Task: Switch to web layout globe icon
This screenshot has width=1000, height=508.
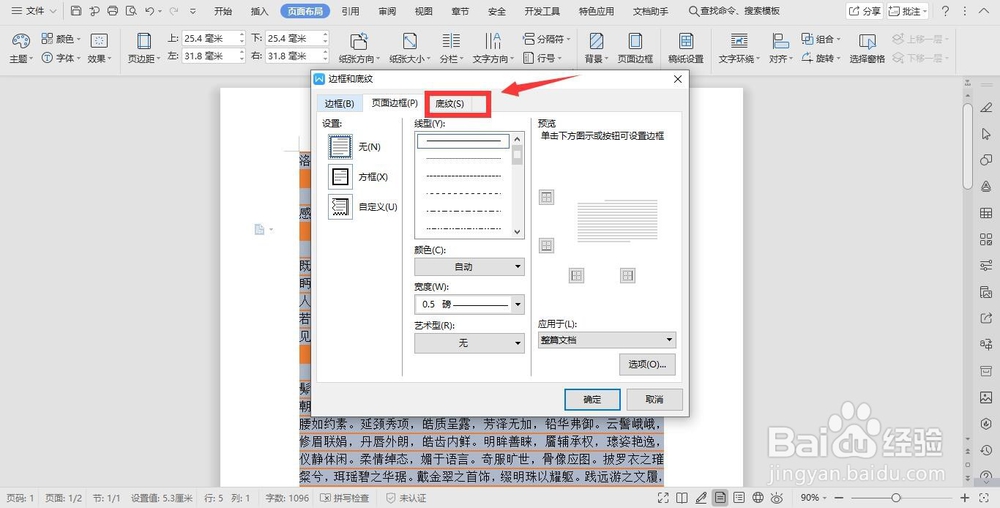Action: tap(758, 498)
